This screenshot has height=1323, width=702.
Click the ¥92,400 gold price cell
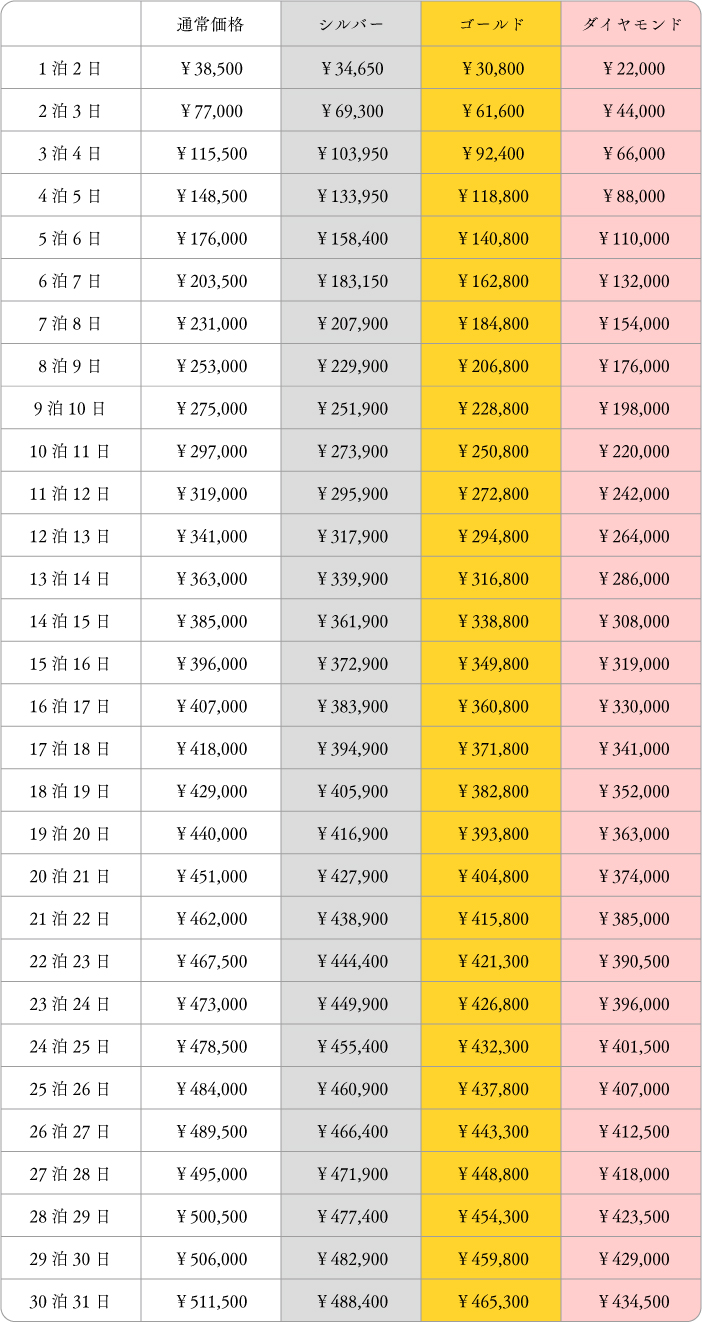(x=491, y=154)
